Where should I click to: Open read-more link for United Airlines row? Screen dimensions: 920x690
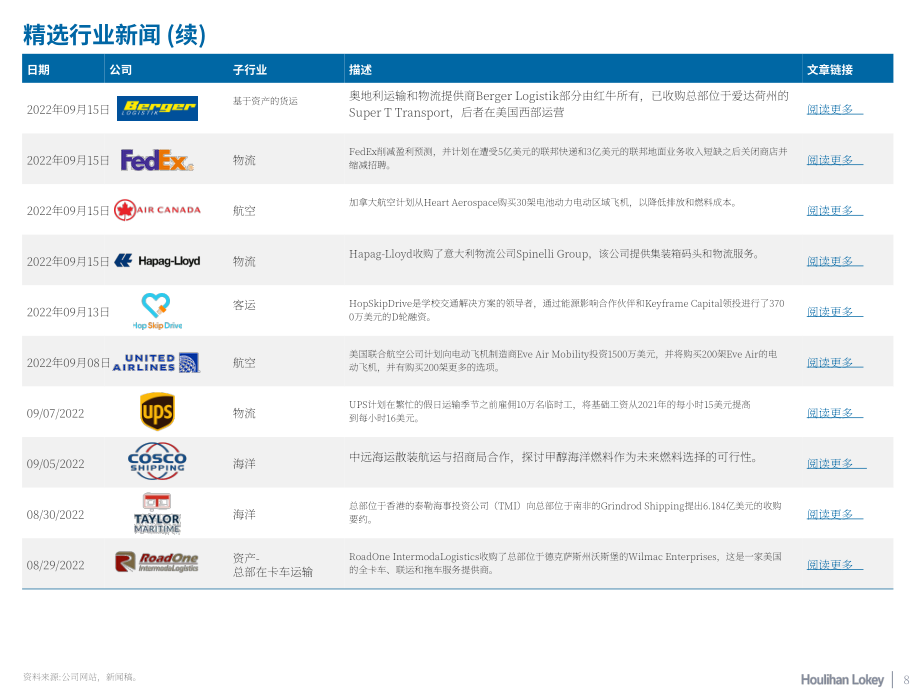tap(834, 362)
